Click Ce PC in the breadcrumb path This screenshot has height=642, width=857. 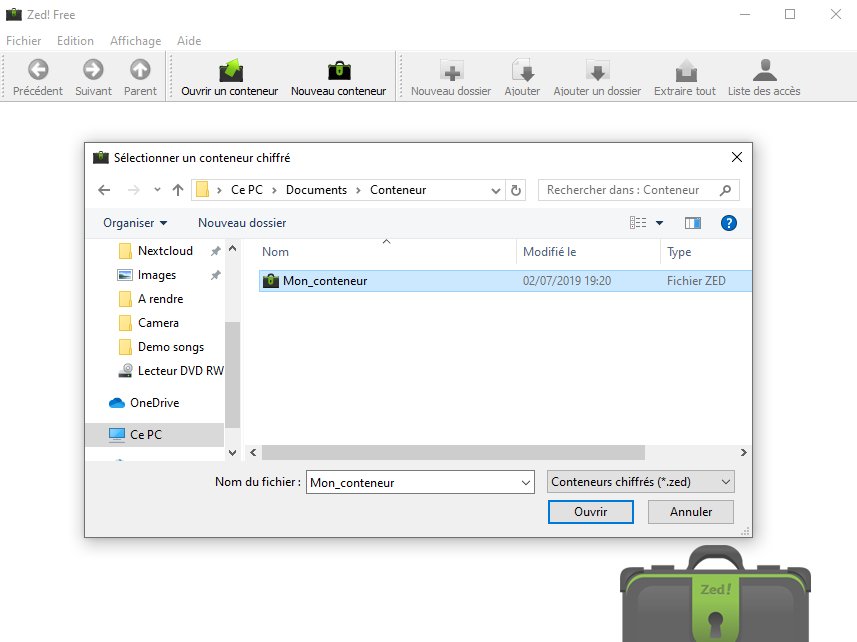[247, 190]
